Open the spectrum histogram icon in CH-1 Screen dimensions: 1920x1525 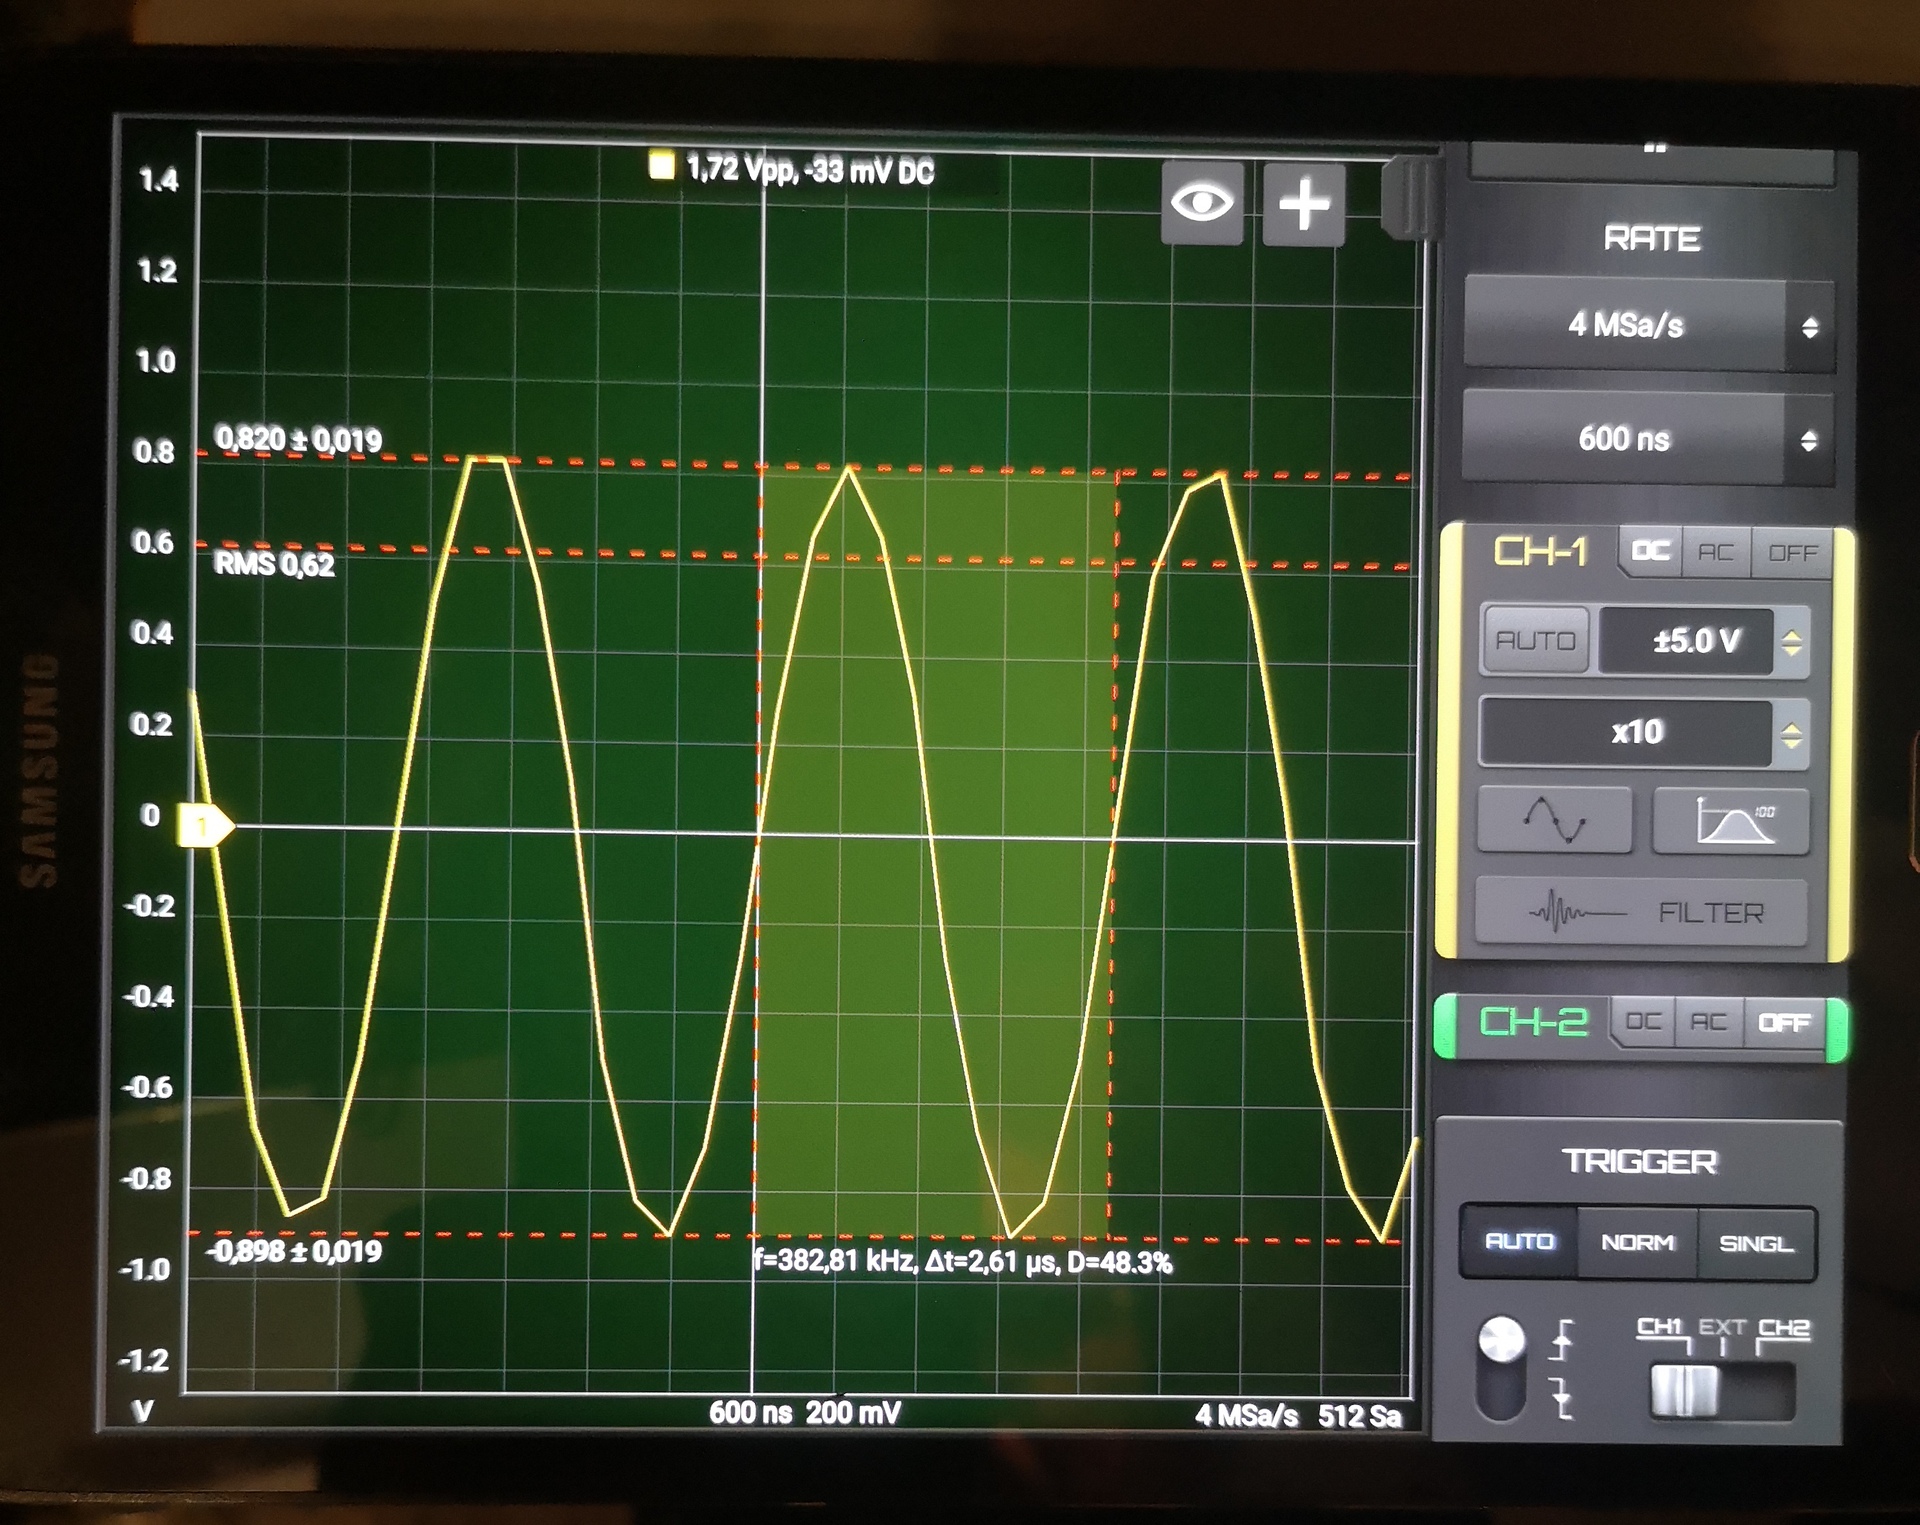(1731, 820)
